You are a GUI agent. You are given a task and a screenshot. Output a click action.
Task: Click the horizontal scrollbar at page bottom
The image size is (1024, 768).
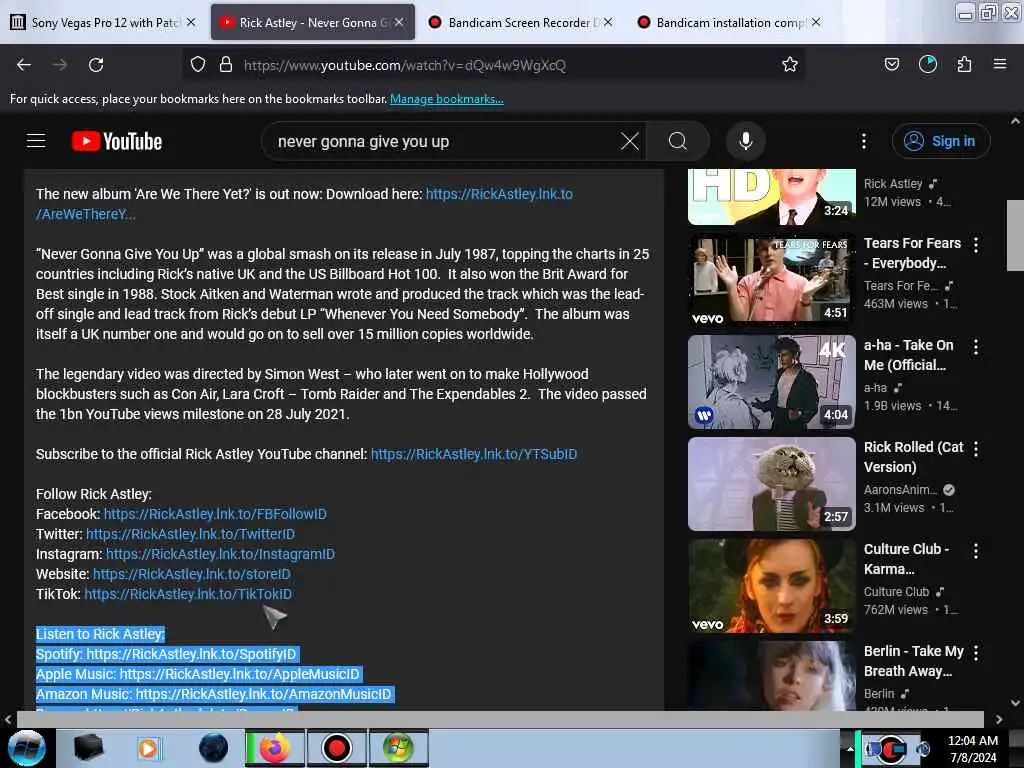[500, 719]
